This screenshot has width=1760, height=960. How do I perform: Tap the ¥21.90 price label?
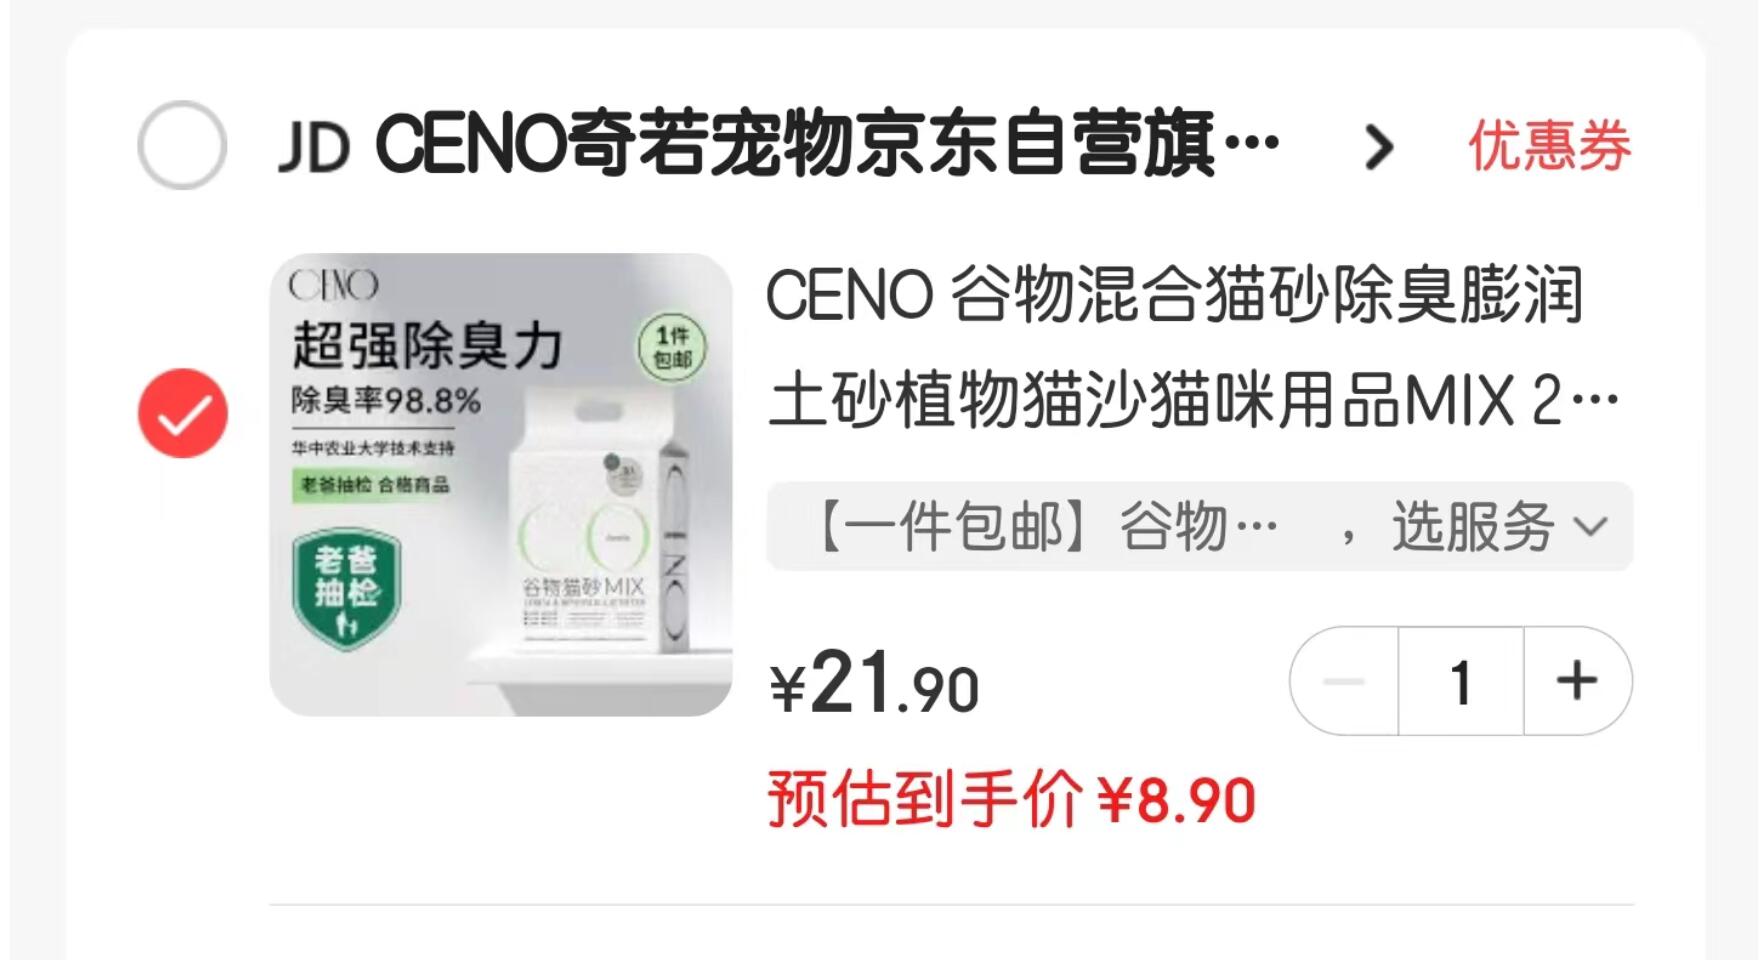click(874, 683)
